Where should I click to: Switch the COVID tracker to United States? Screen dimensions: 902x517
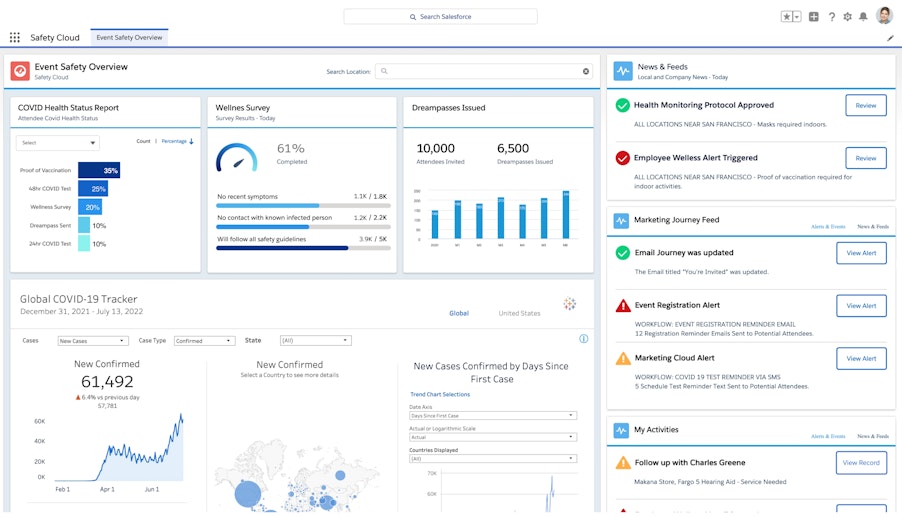519,313
